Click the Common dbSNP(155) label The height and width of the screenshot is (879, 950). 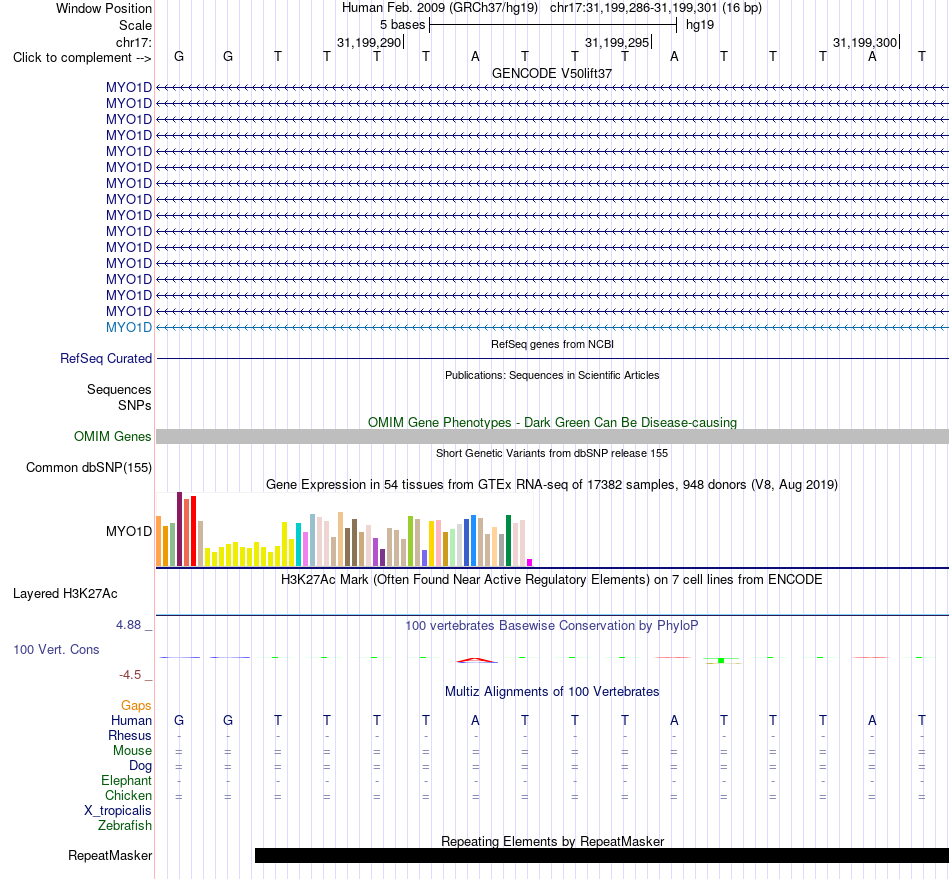[x=88, y=467]
